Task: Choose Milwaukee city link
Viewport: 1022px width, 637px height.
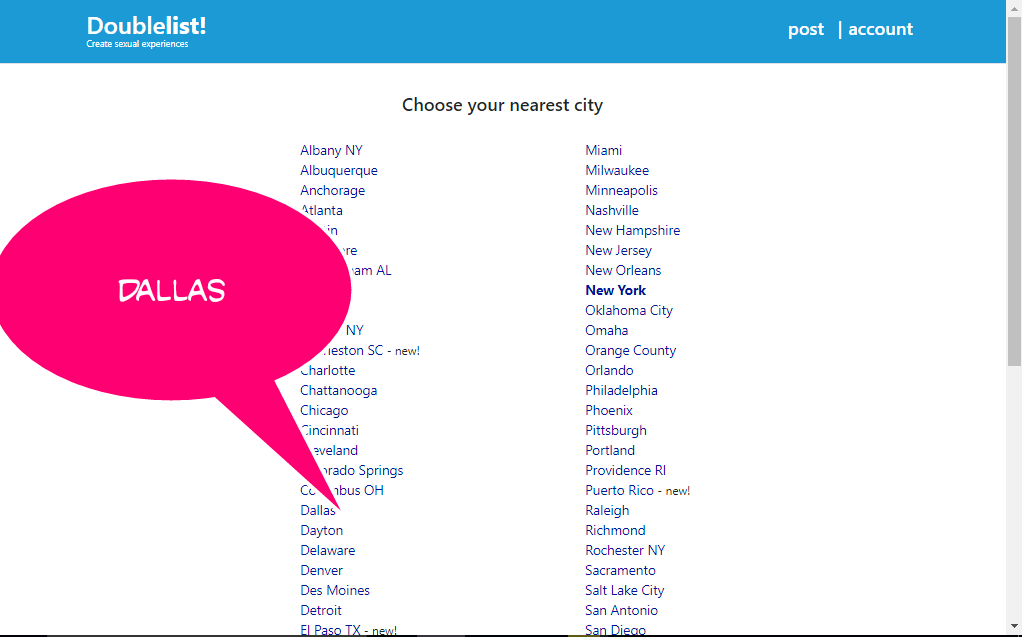Action: 617,171
